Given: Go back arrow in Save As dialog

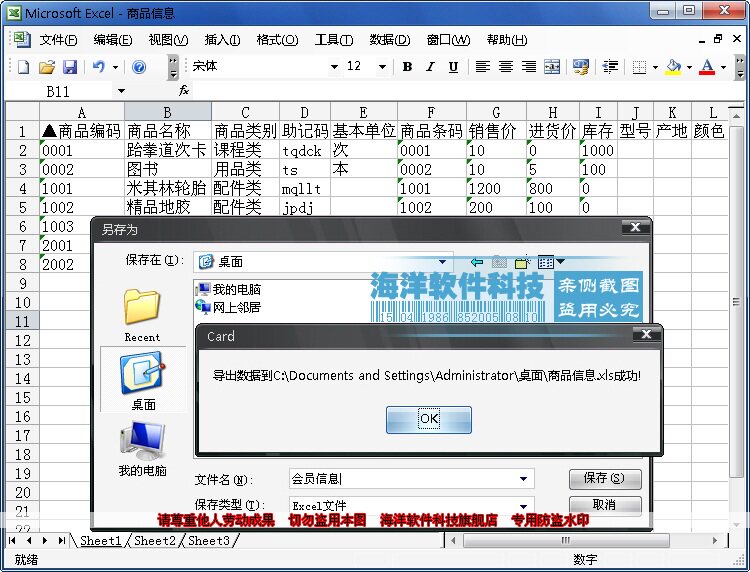Looking at the screenshot, I should click(x=476, y=262).
